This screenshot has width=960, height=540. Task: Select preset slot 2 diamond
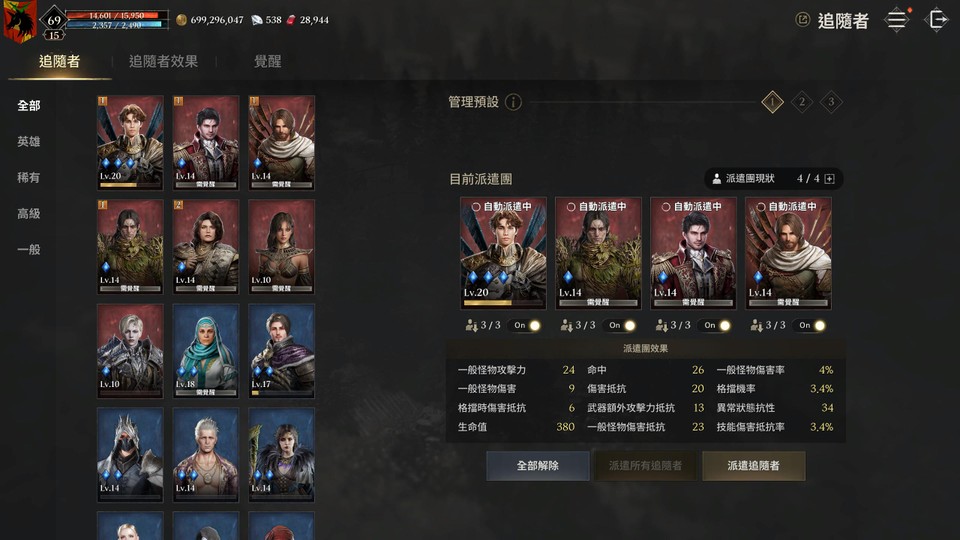pyautogui.click(x=801, y=102)
